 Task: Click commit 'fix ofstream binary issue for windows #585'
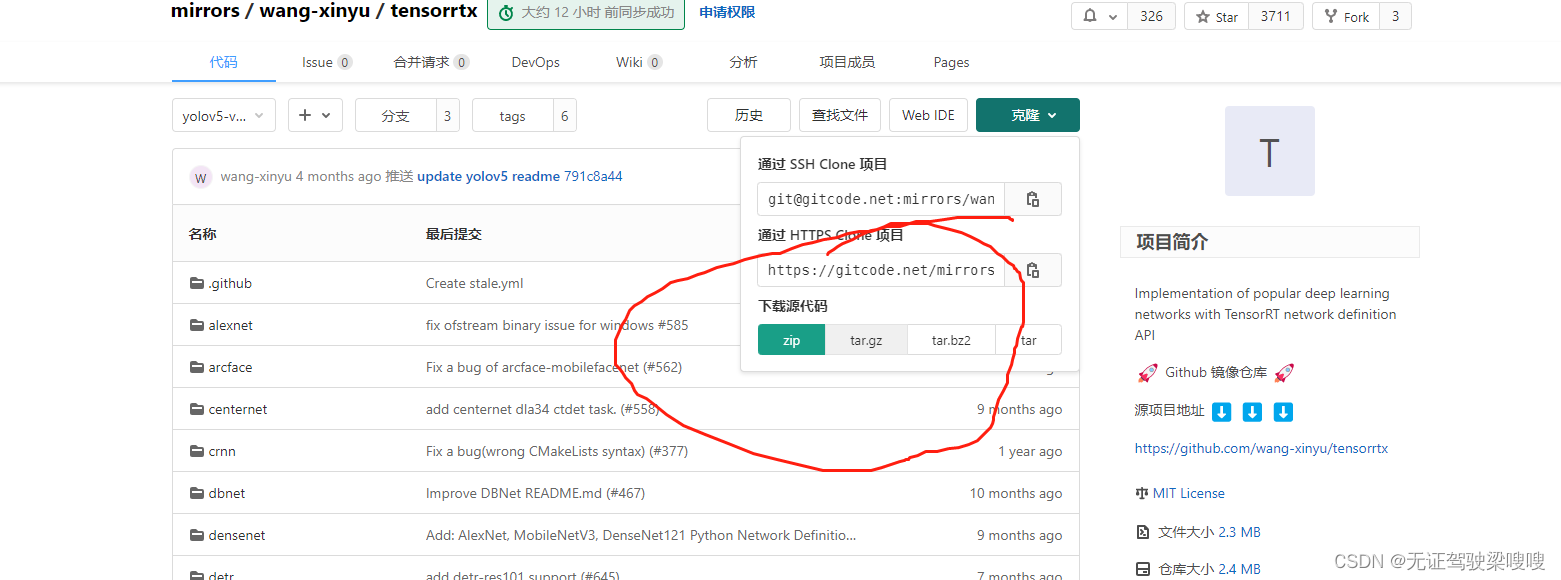557,325
